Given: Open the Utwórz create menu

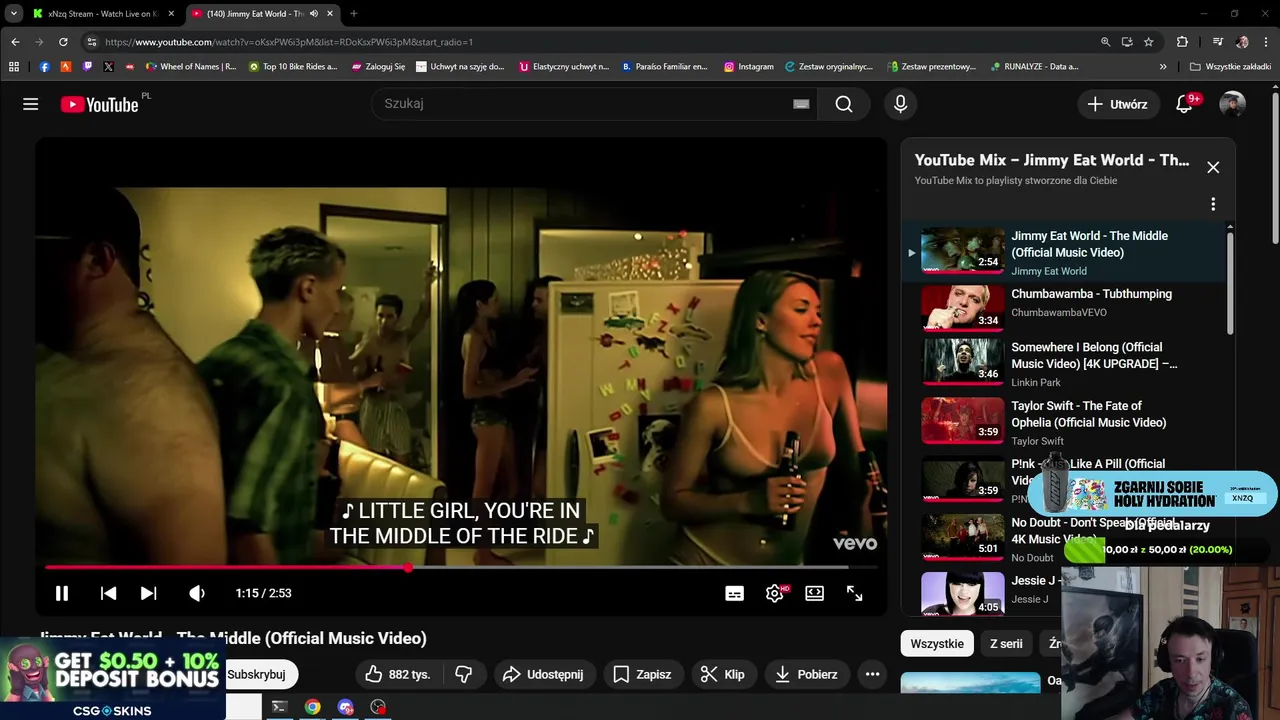Looking at the screenshot, I should click(1117, 104).
